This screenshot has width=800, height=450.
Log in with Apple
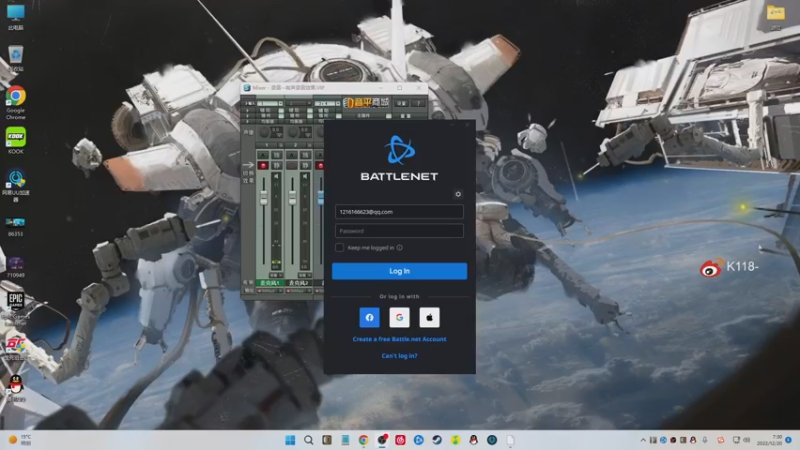click(430, 317)
